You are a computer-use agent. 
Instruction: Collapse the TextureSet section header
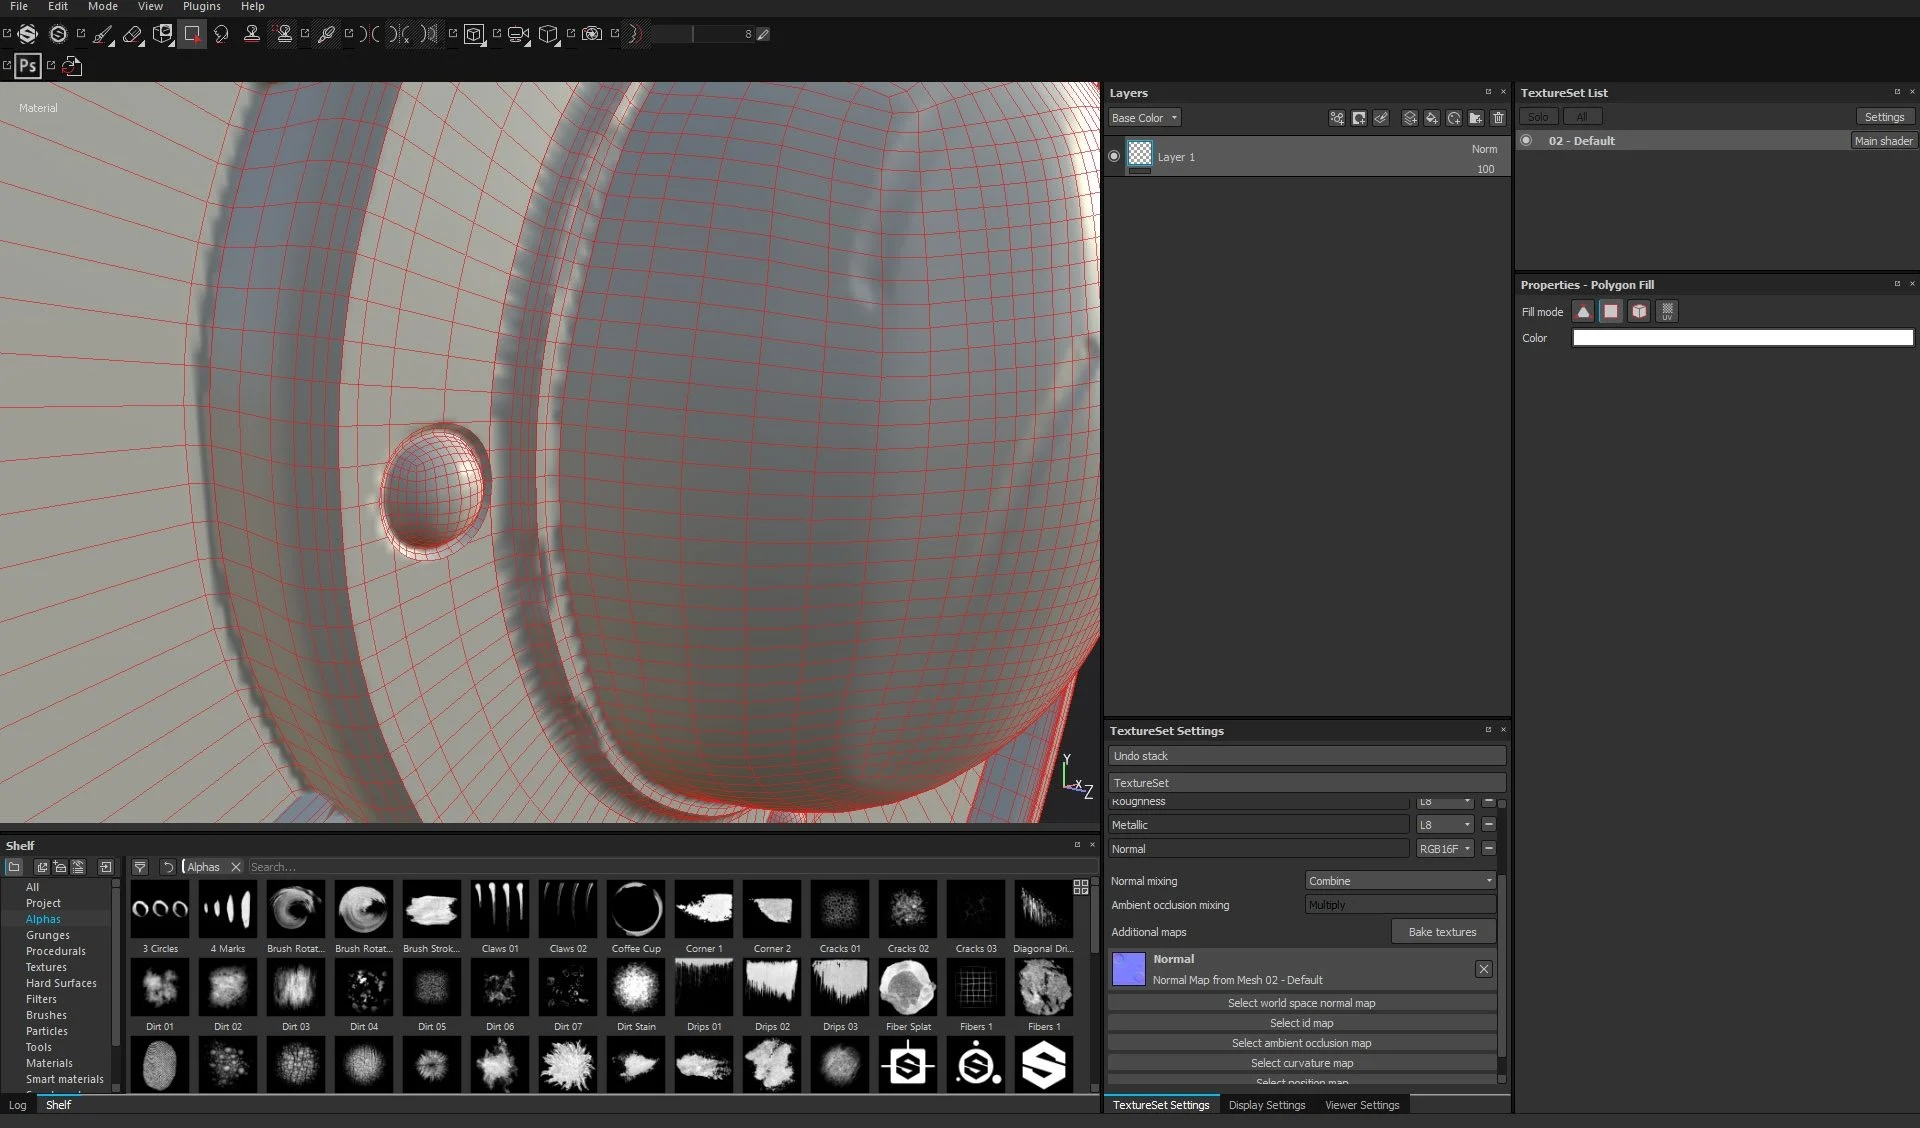(x=1306, y=783)
